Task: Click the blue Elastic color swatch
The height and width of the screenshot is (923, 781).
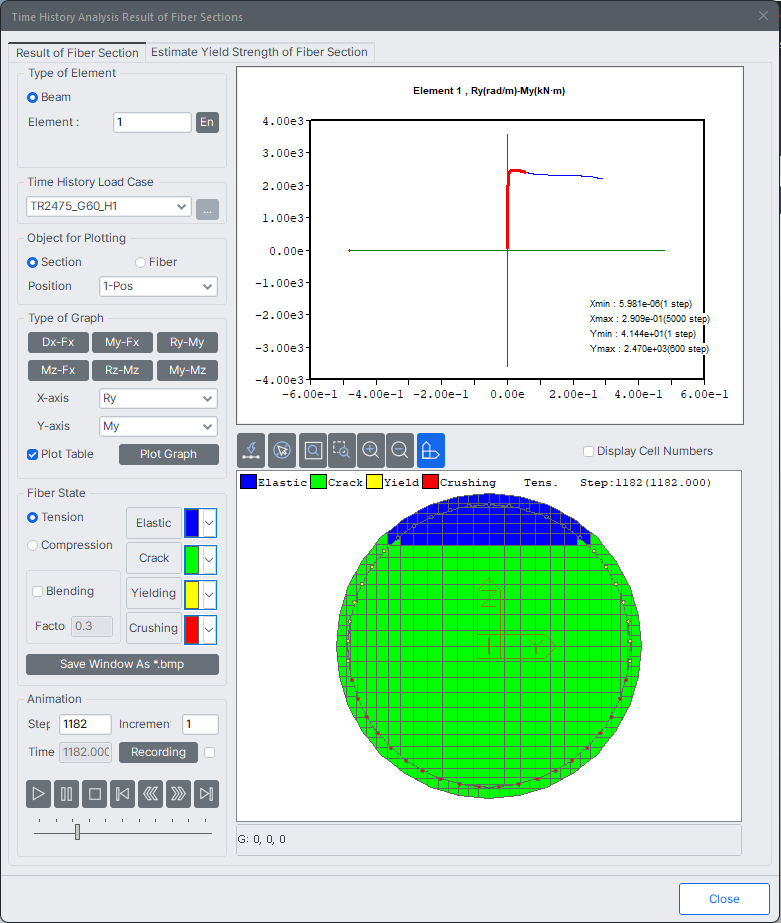Action: [192, 523]
